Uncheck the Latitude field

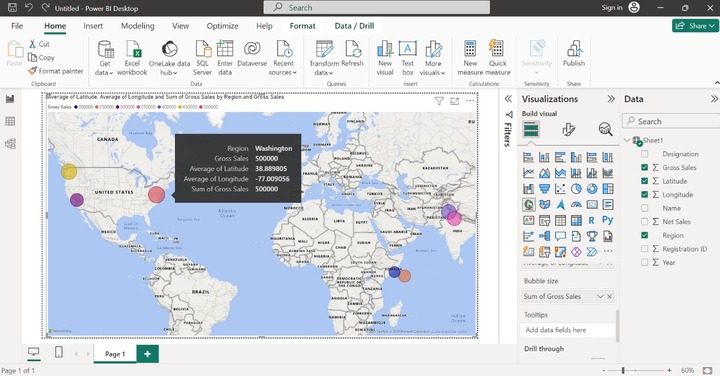point(645,181)
